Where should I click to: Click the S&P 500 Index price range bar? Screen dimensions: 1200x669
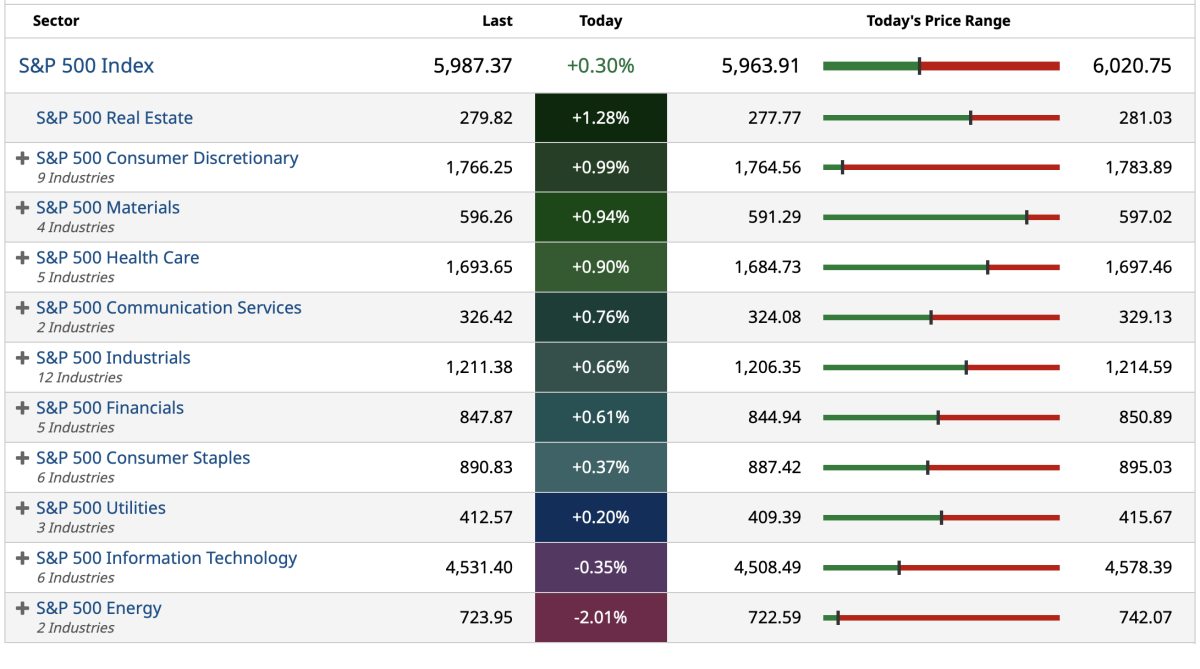coord(940,66)
